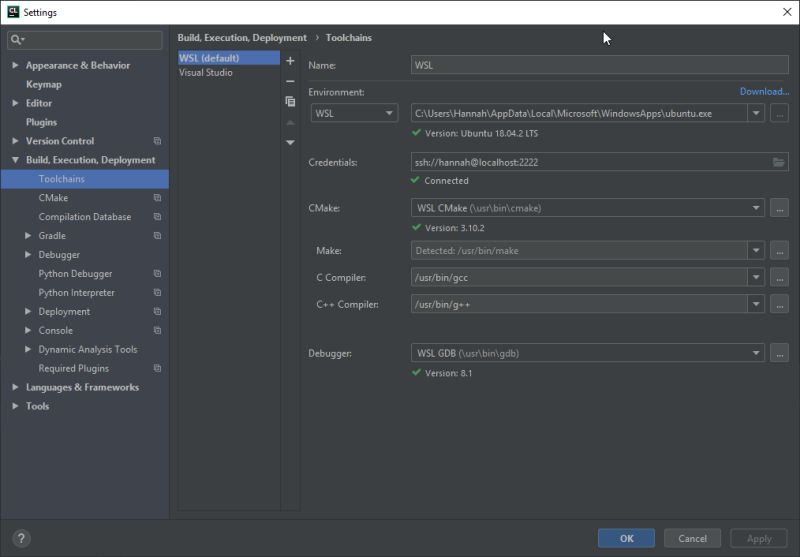This screenshot has width=800, height=557.
Task: Expand the Debugger subsection
Action: point(28,254)
